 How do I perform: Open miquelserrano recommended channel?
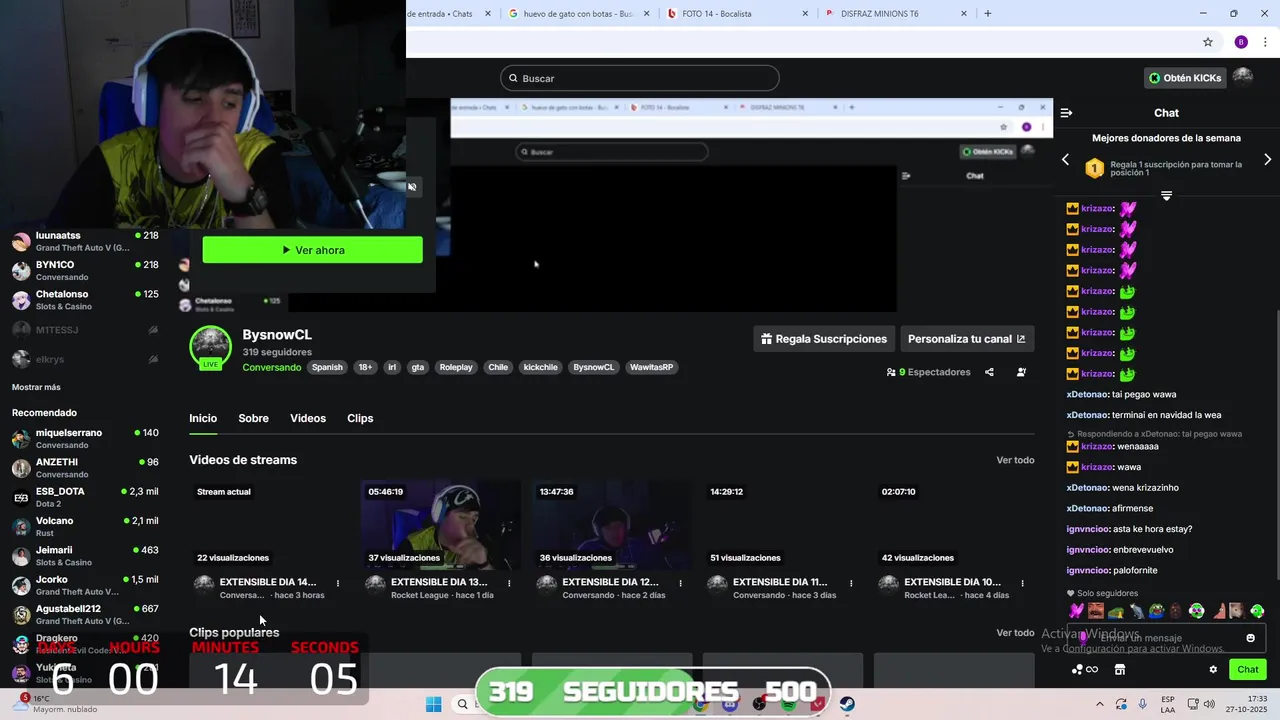(84, 438)
